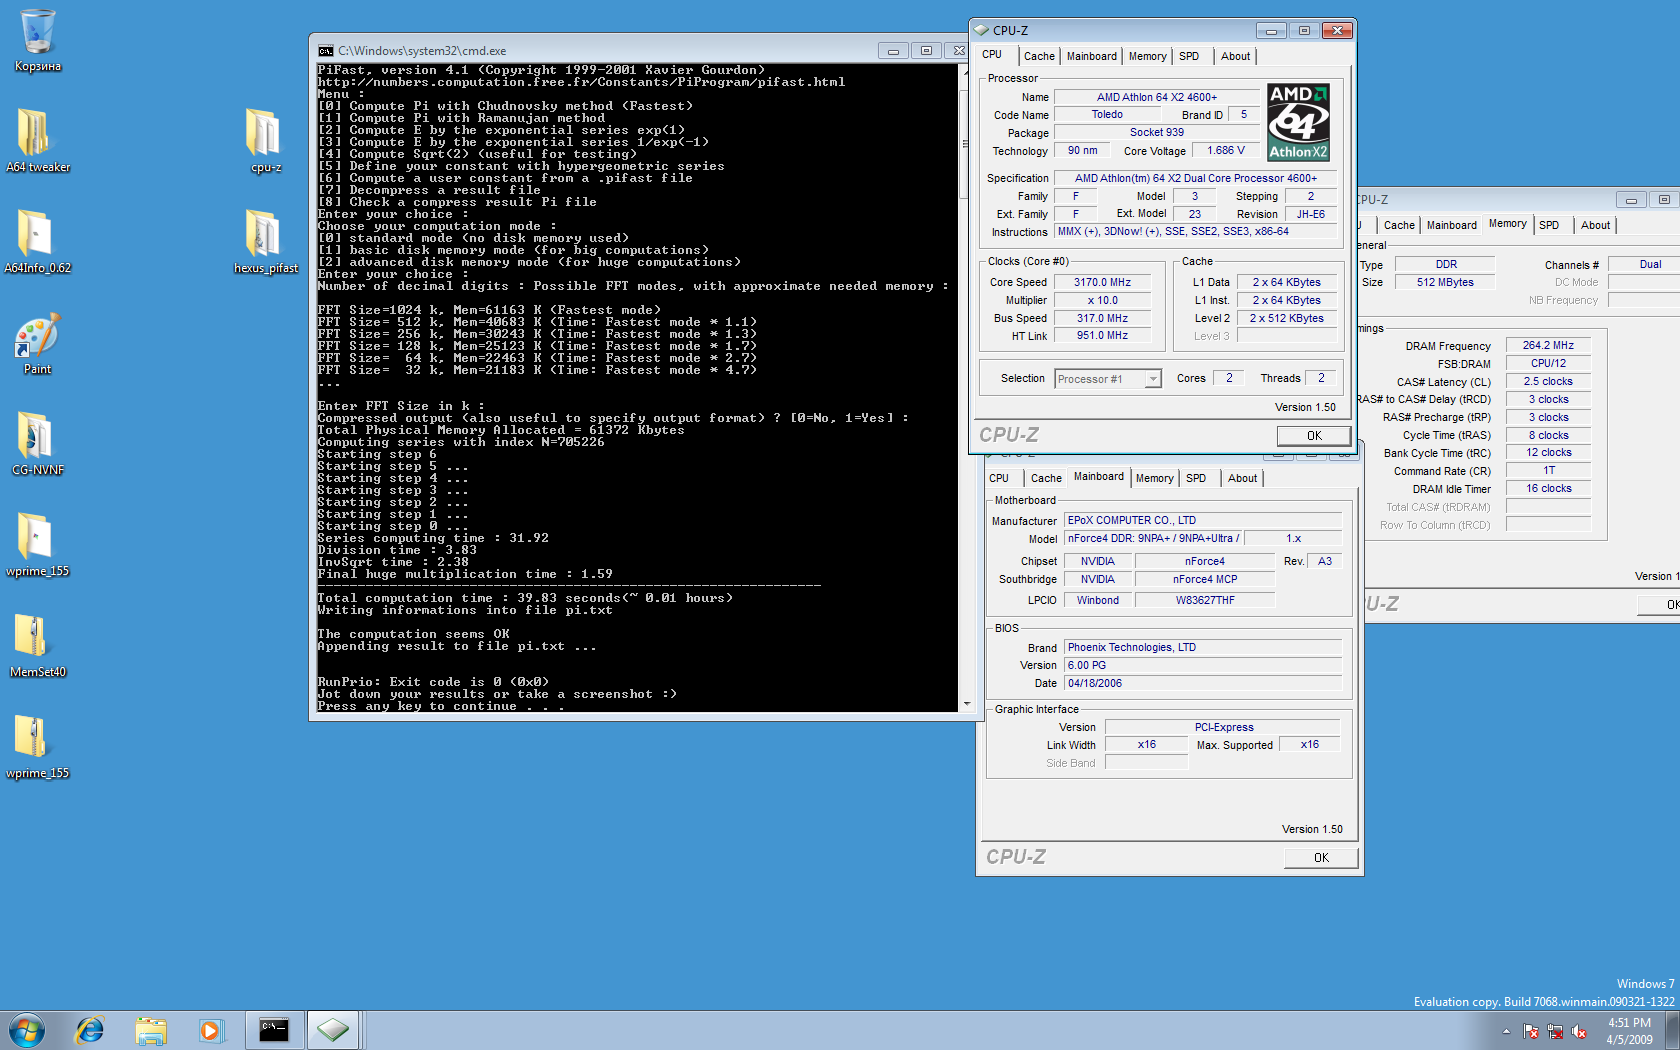Click the Core Speed value 3170.0 MHz
Image resolution: width=1680 pixels, height=1050 pixels.
(1102, 283)
